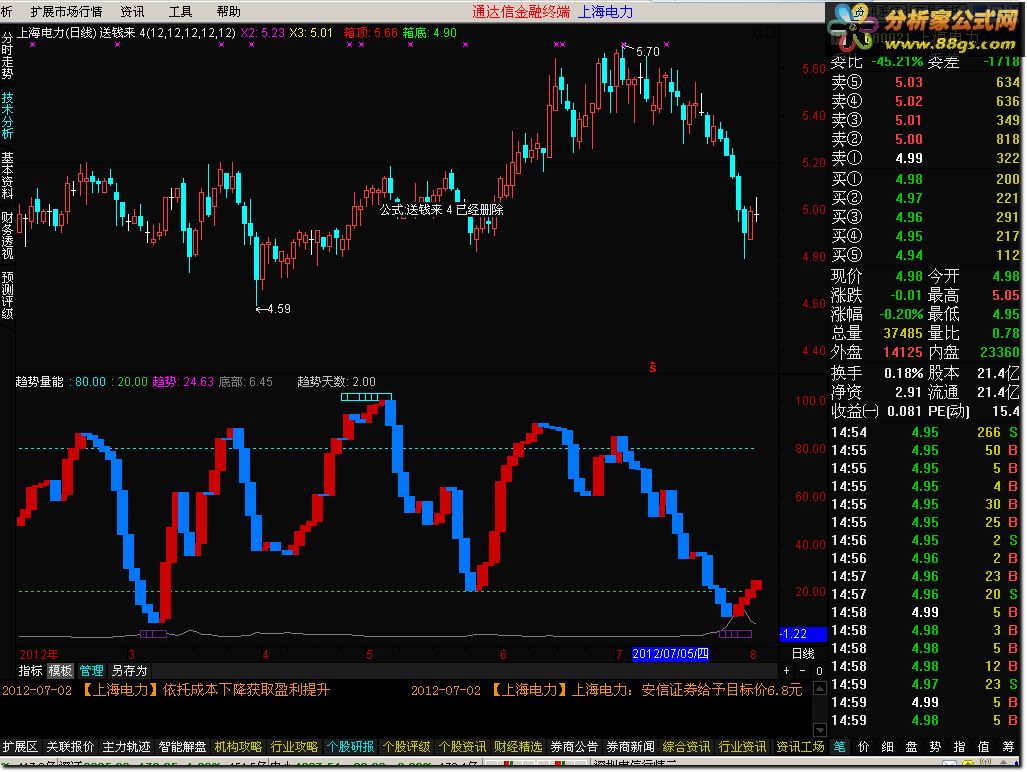Select the 细 detail tab
Screen dimensions: 1027x772
point(887,746)
